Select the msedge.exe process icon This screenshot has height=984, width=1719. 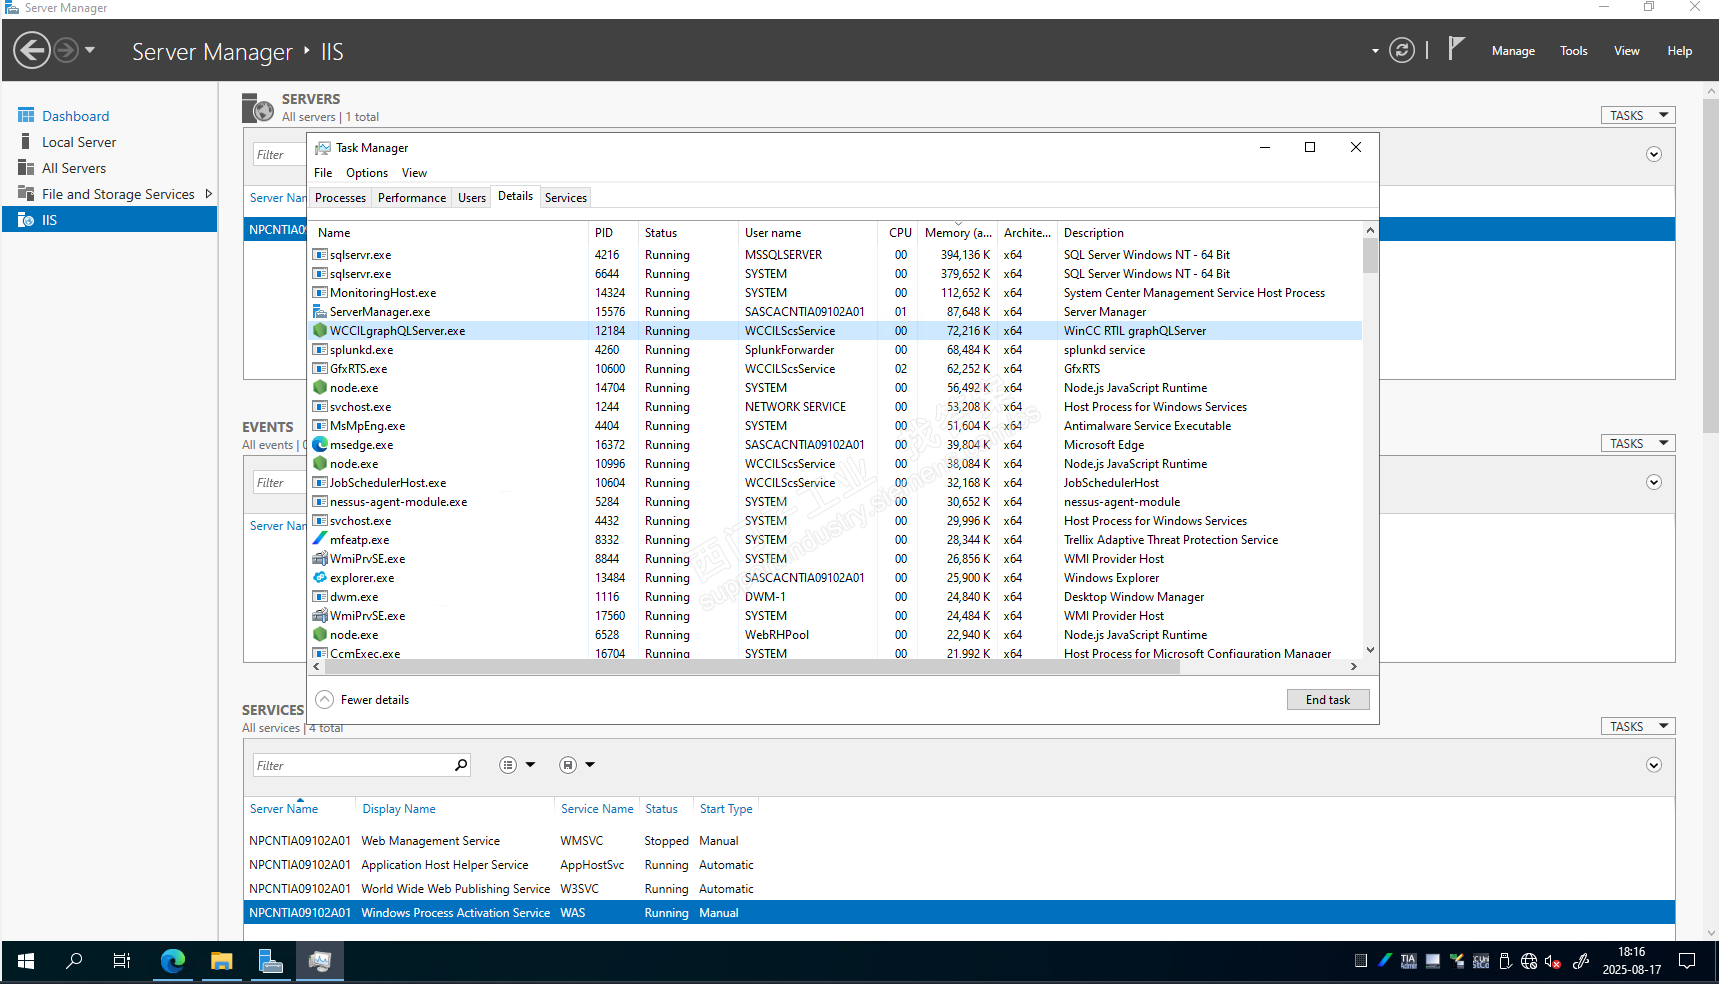point(320,445)
